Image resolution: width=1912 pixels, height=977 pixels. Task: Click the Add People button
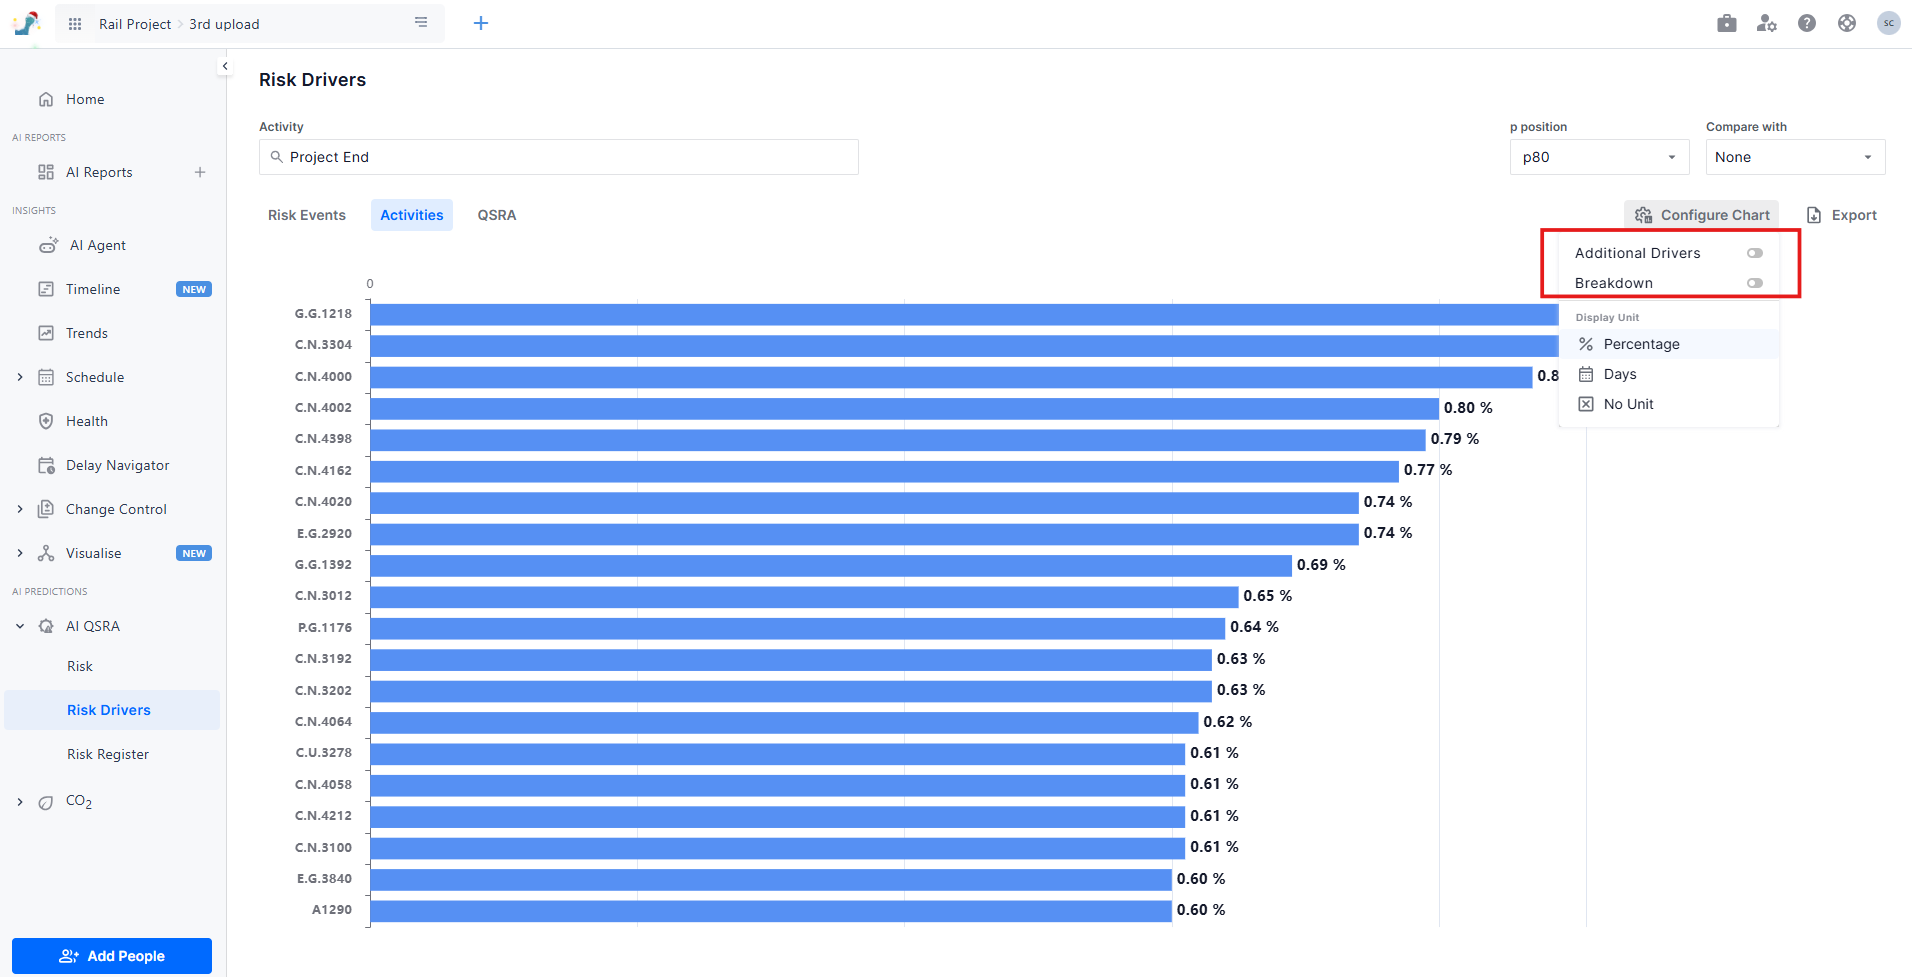tap(112, 956)
